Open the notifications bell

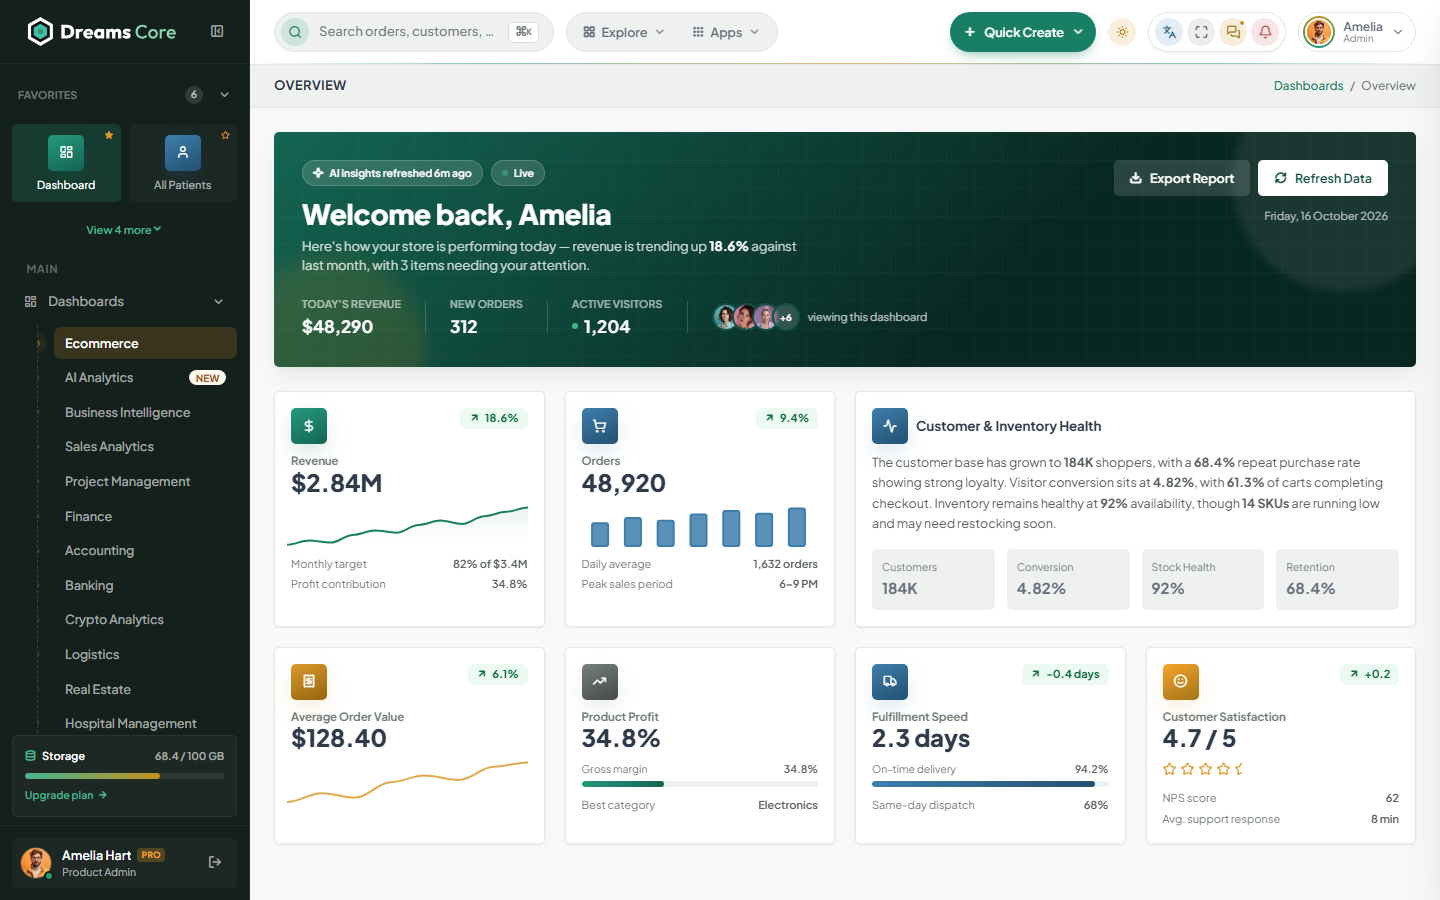[1265, 32]
